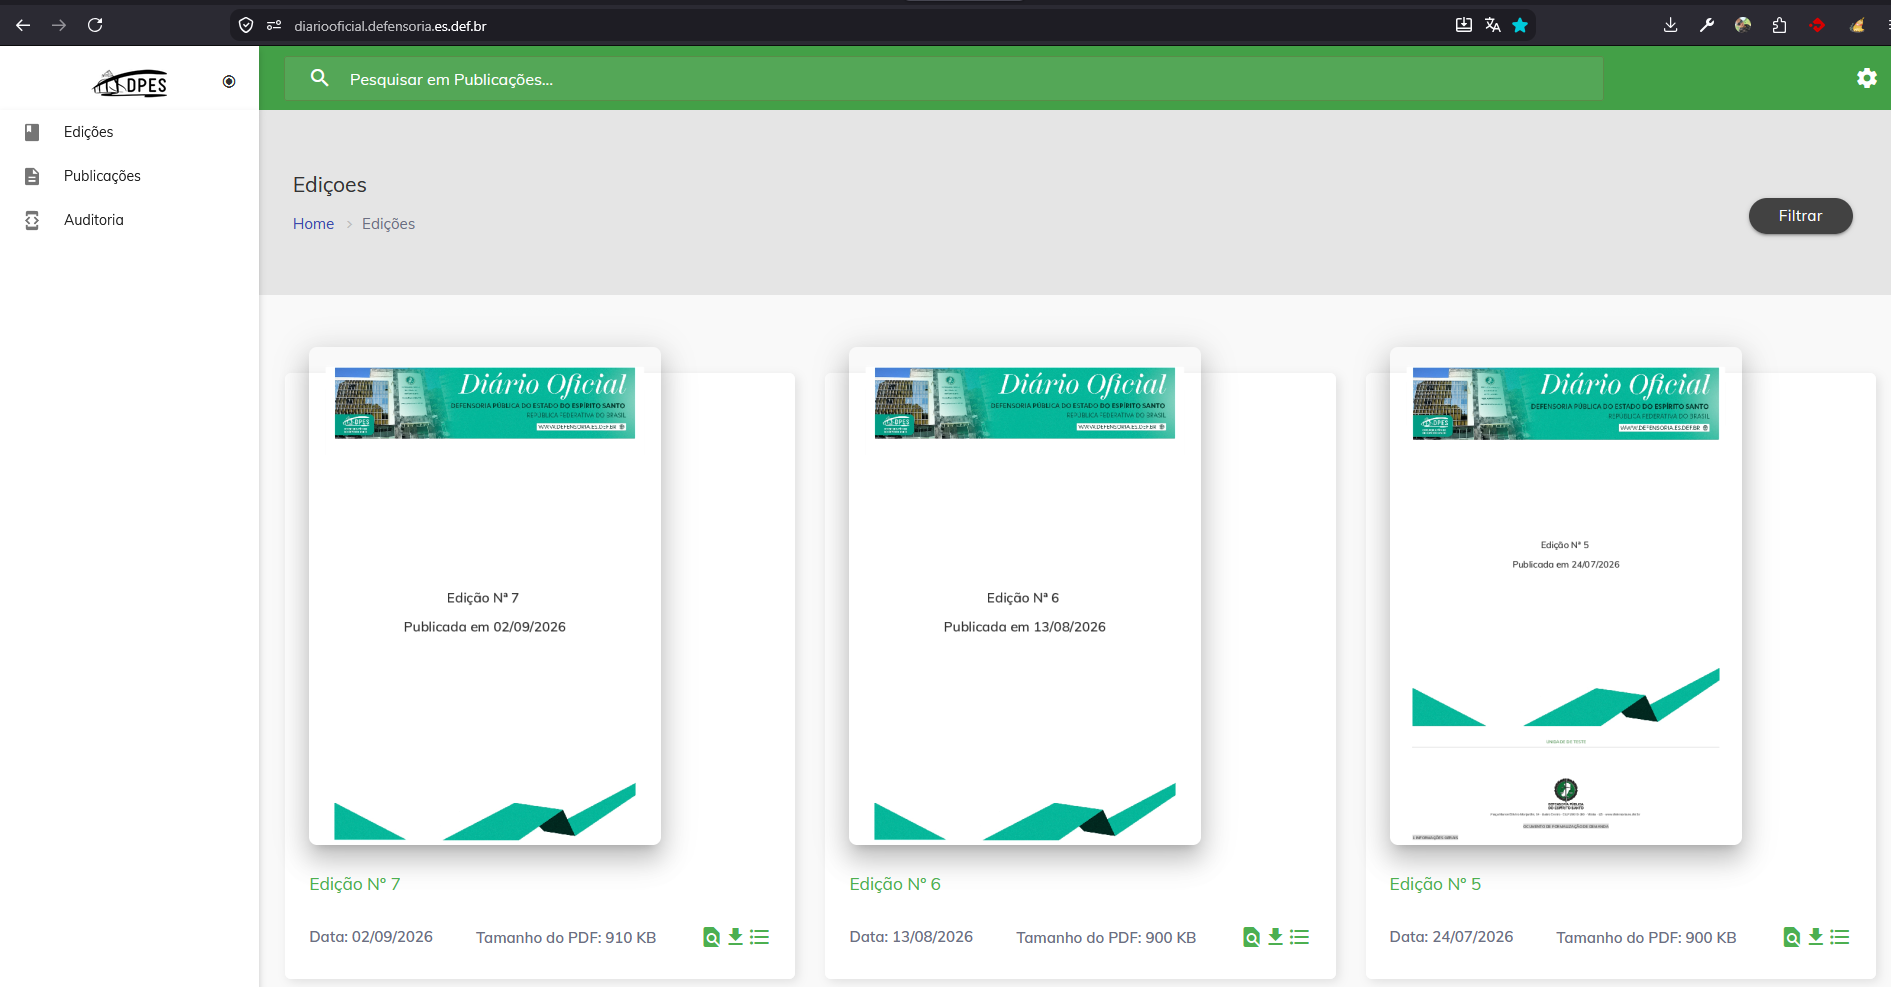Click the Auditoria icon in sidebar
Screen dimensions: 1891x987
point(32,220)
